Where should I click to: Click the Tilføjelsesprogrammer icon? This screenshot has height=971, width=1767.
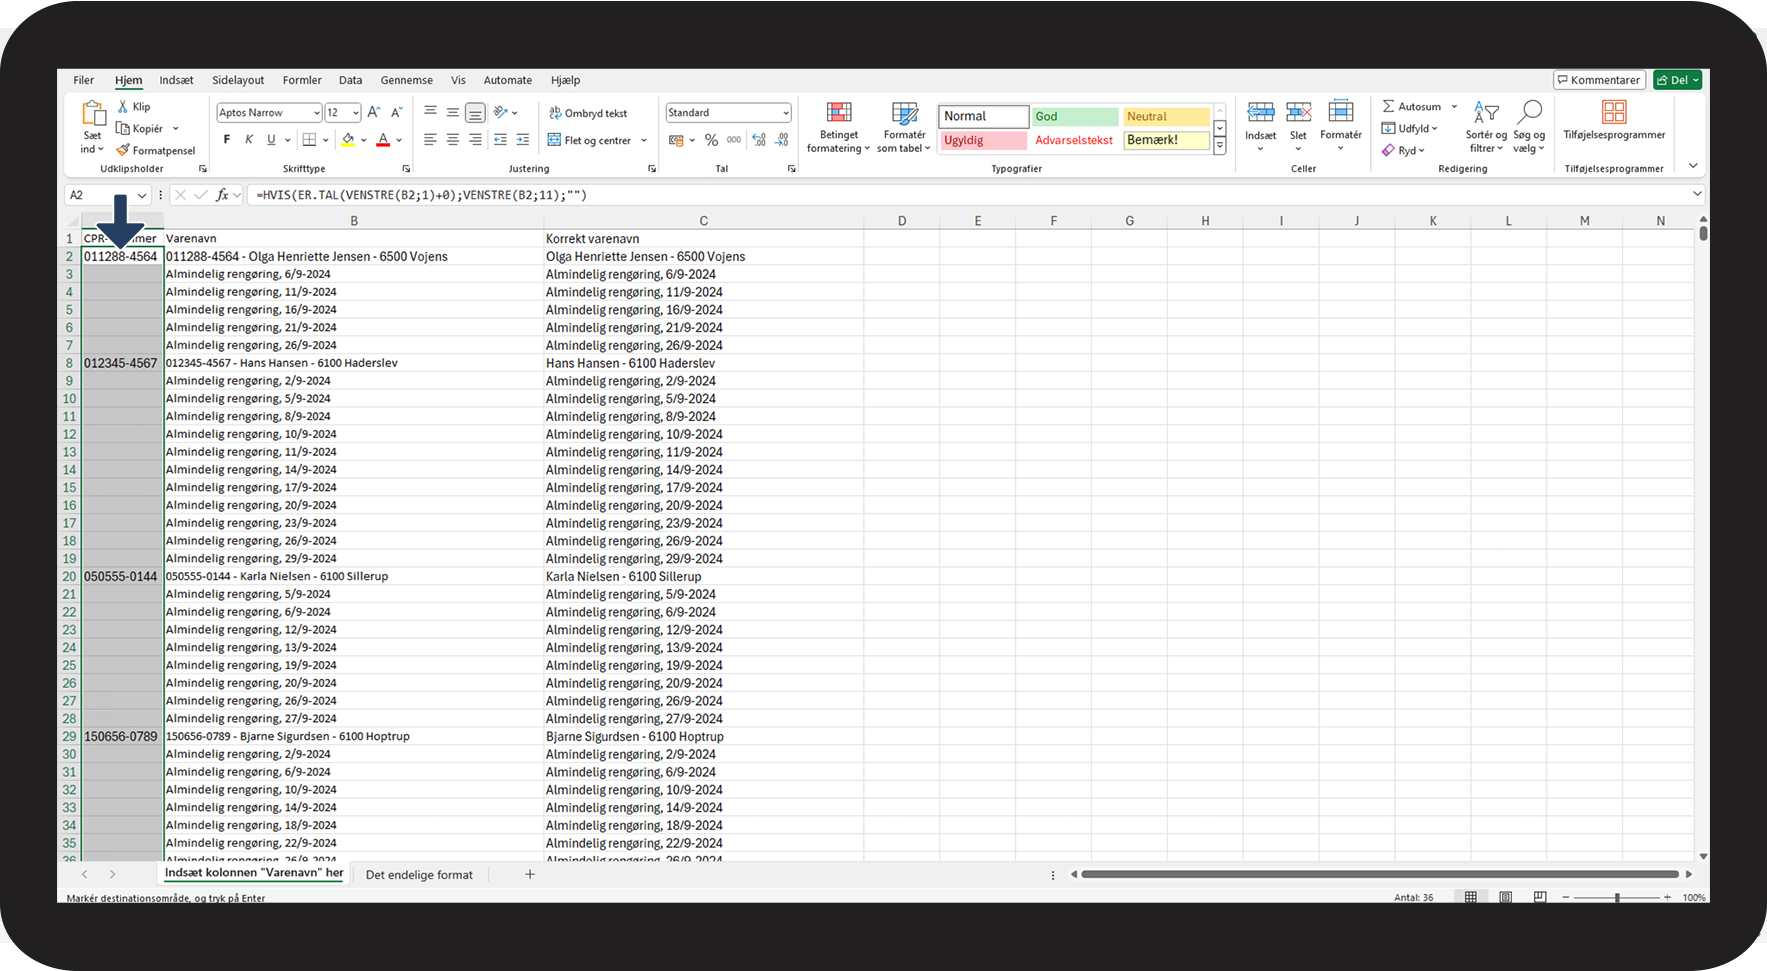point(1613,112)
